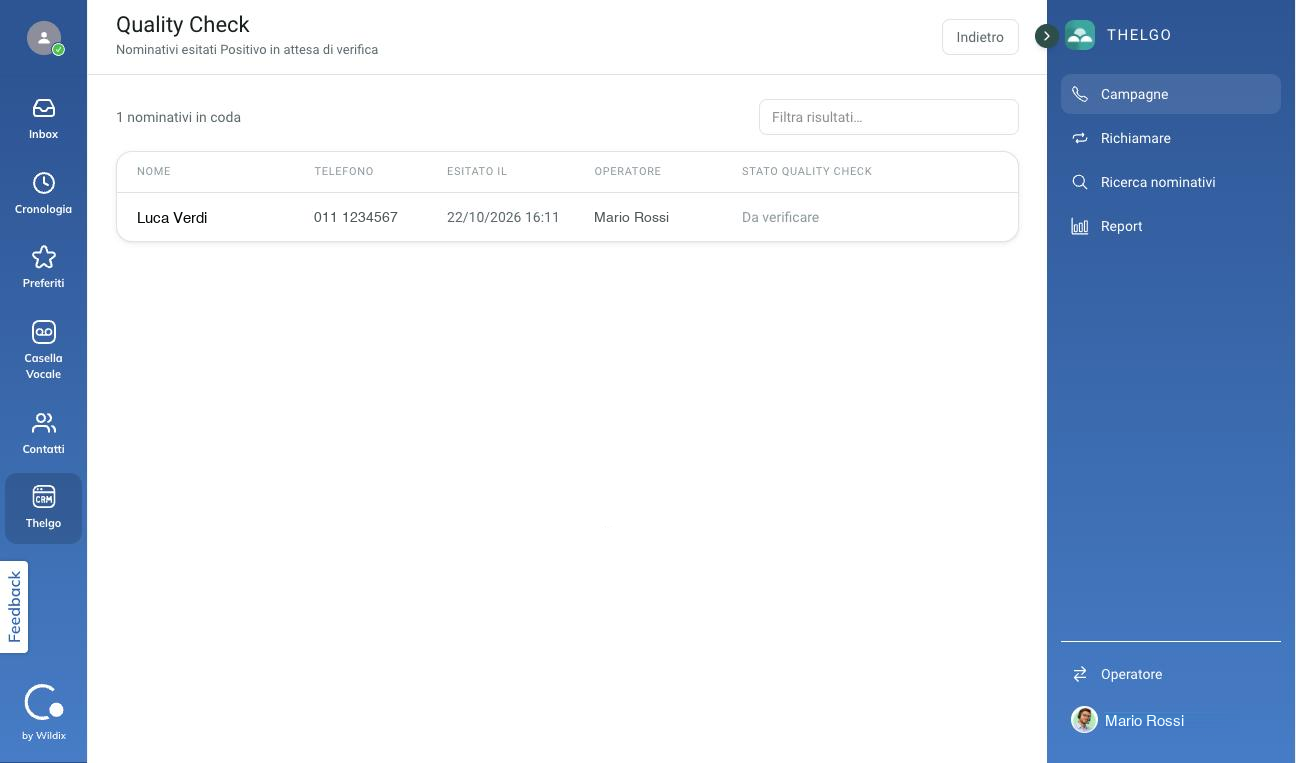
Task: Click the THELGO logo icon
Action: click(x=1080, y=35)
